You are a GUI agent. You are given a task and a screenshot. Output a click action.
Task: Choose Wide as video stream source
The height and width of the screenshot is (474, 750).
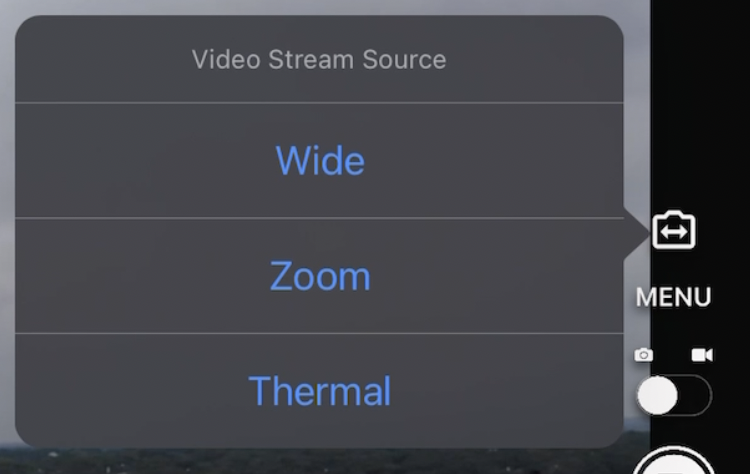pyautogui.click(x=320, y=161)
